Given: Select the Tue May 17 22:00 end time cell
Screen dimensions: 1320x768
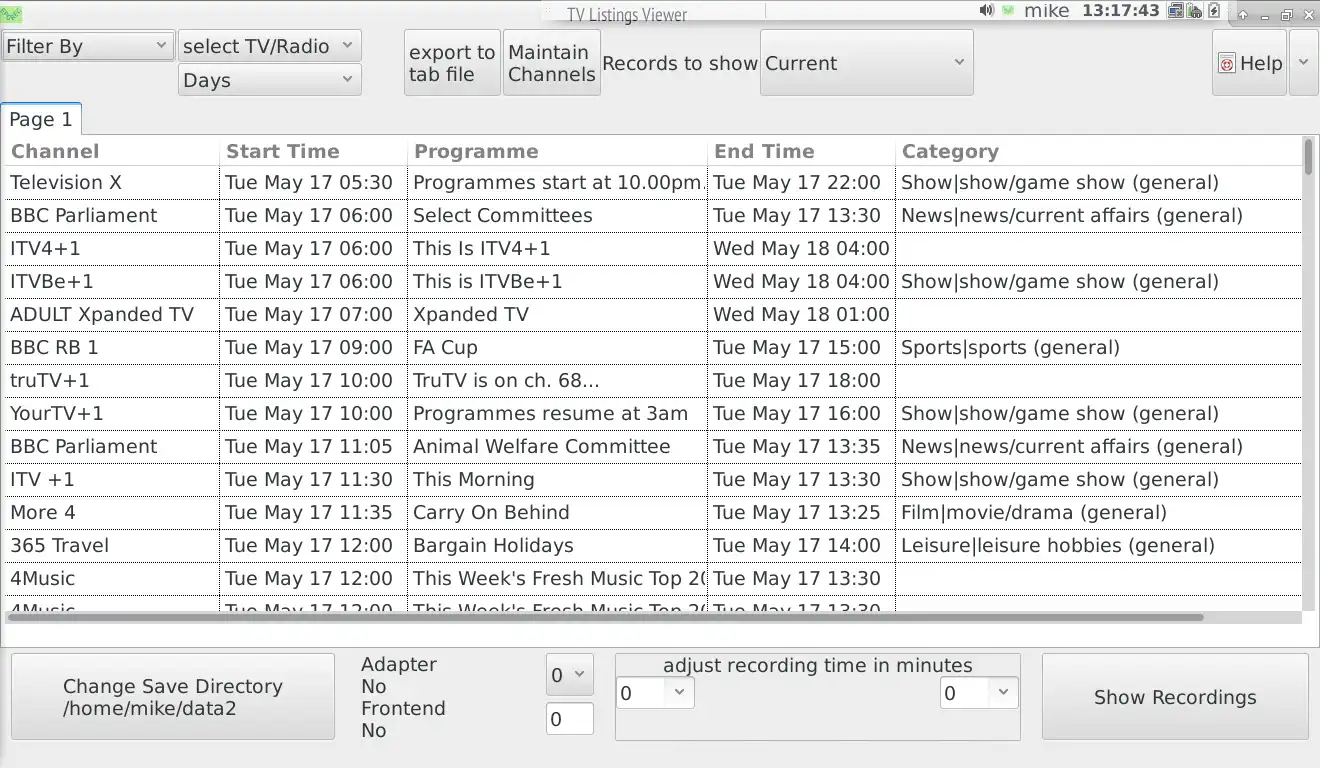Looking at the screenshot, I should tap(802, 183).
